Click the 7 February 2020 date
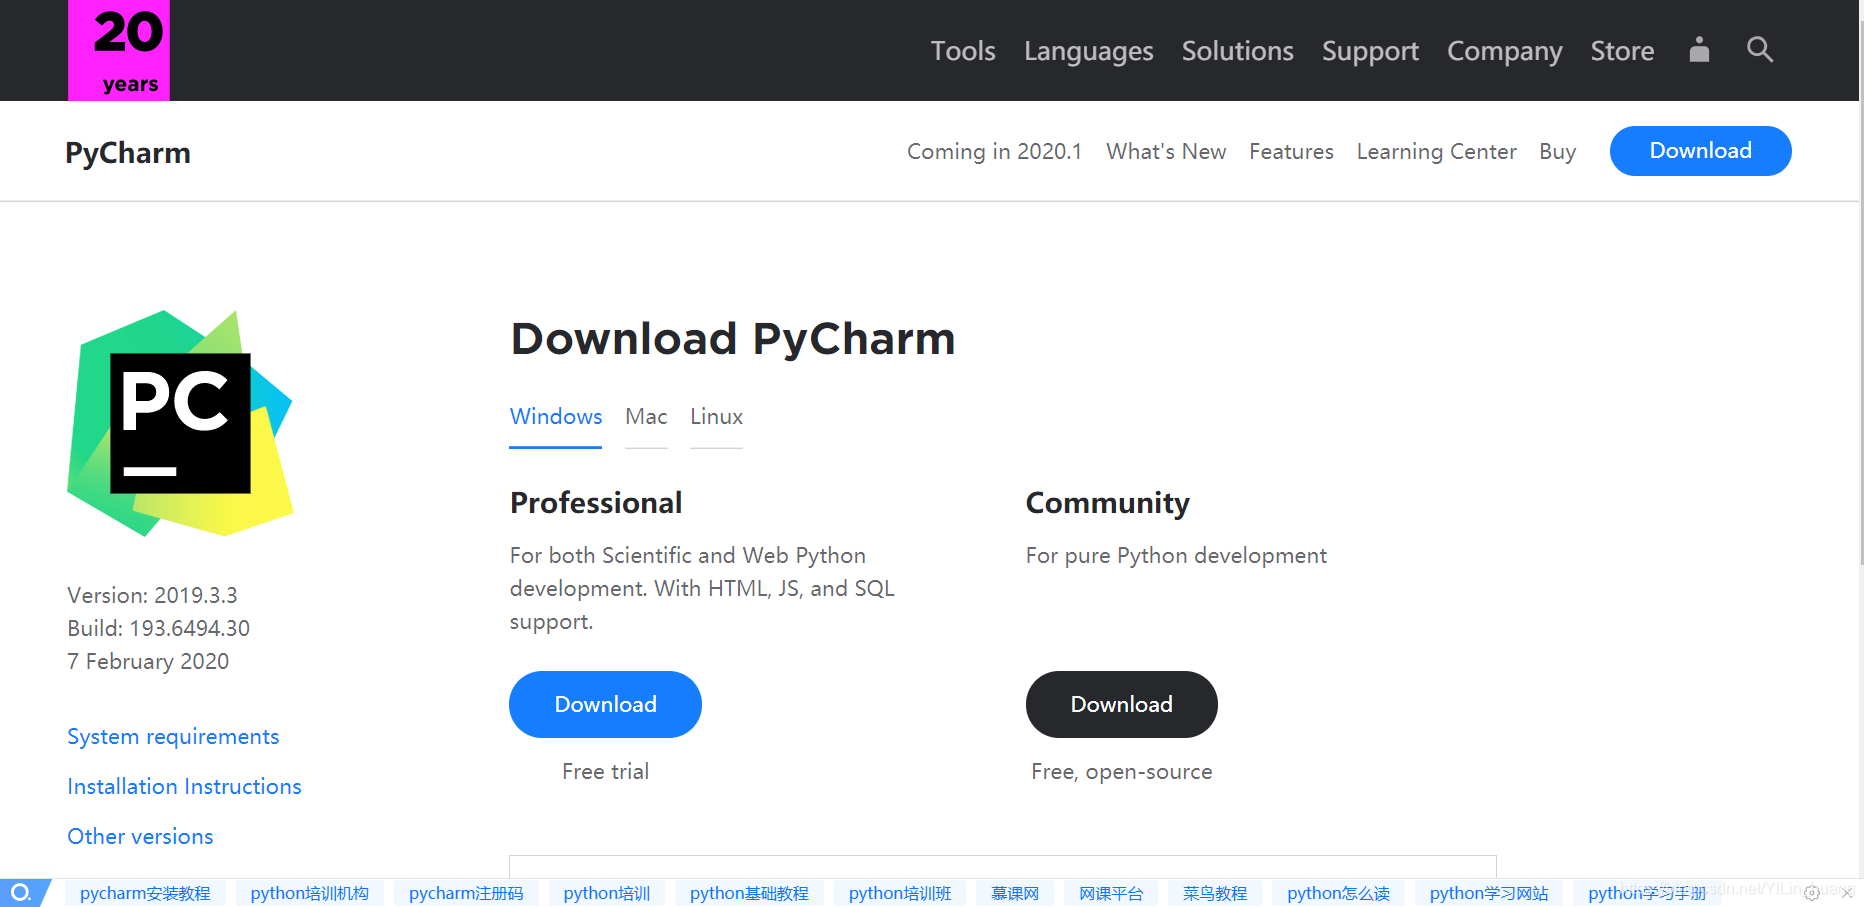Image resolution: width=1864 pixels, height=907 pixels. click(148, 662)
